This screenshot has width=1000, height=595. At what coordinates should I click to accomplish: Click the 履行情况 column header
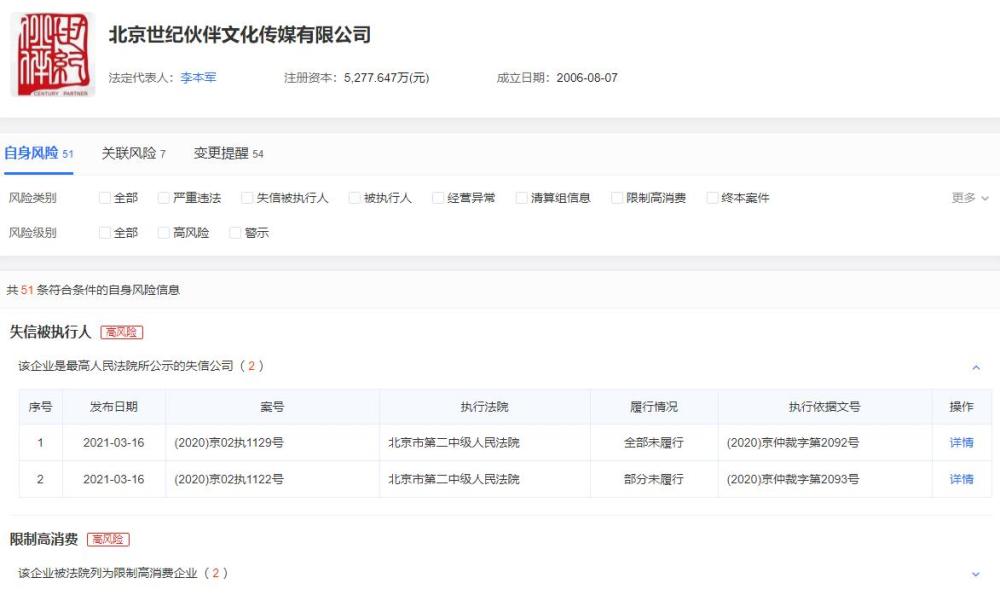[x=654, y=407]
